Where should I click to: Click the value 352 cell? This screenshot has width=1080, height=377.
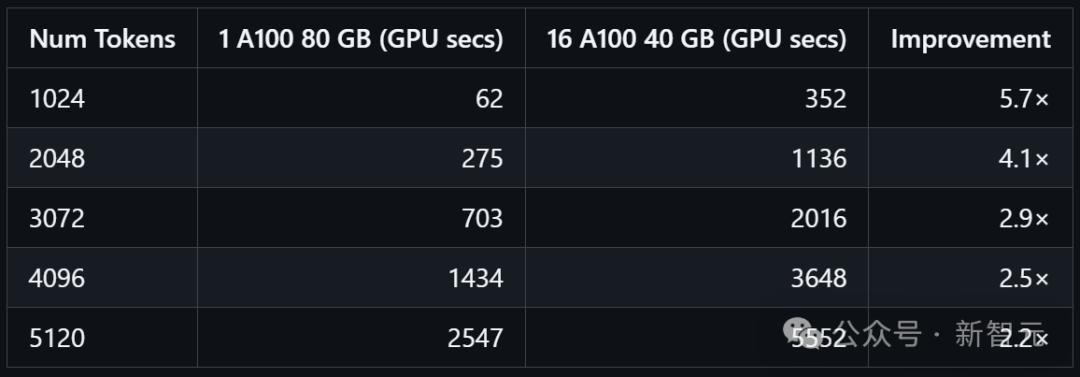696,99
